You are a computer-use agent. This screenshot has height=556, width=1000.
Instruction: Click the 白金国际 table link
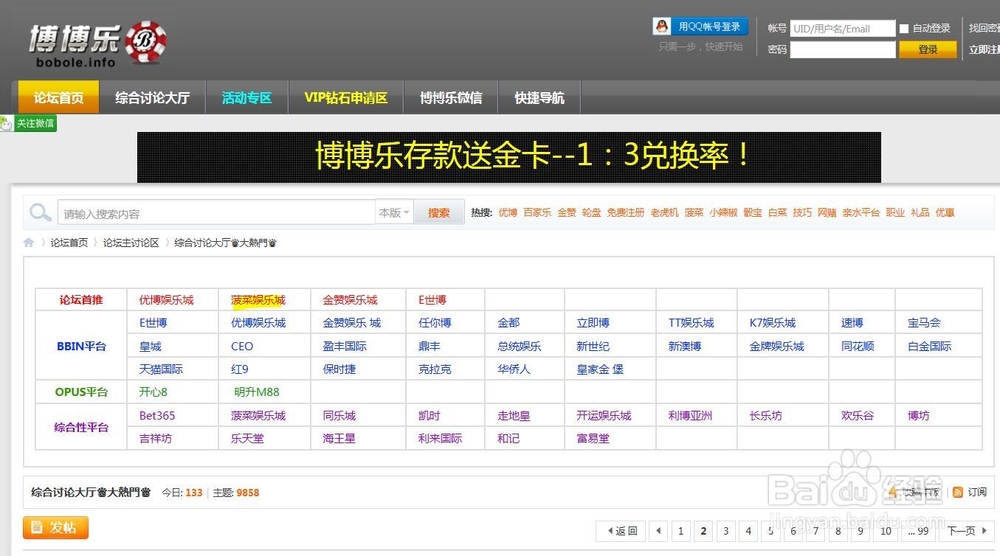tap(929, 346)
